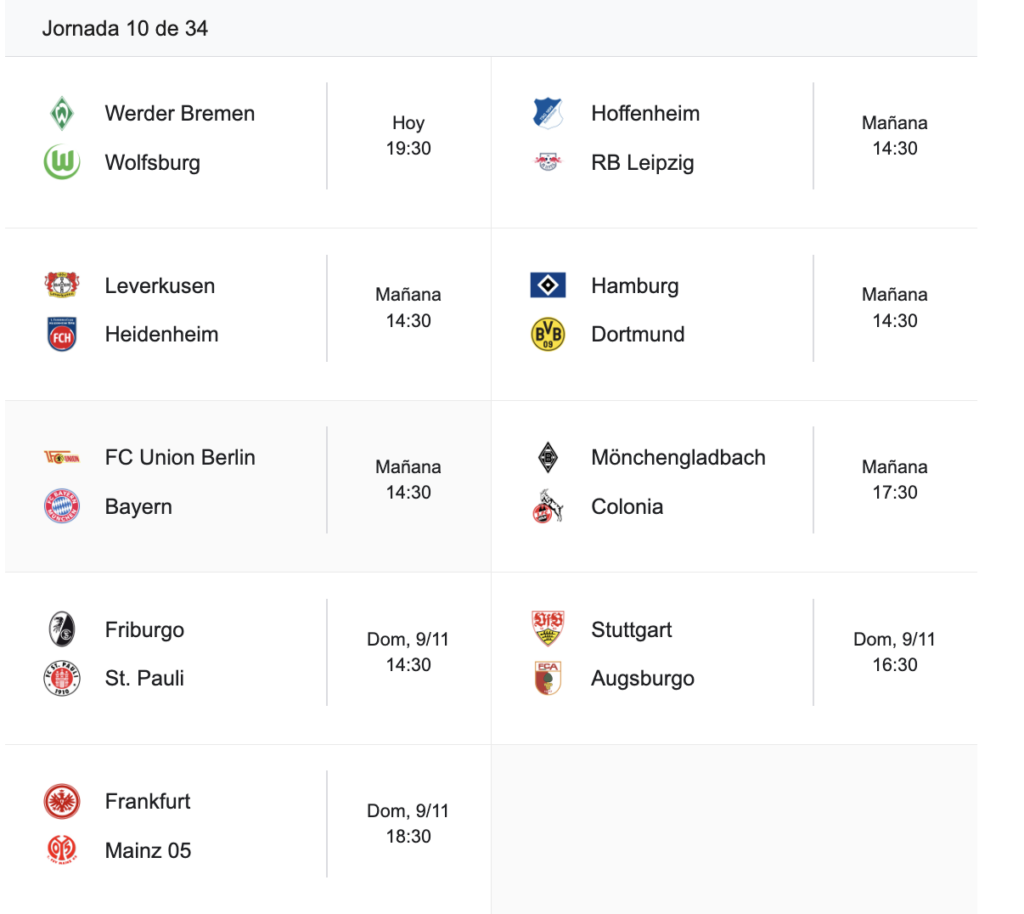
Task: Open the FC Union Berlin team link
Action: coord(180,457)
